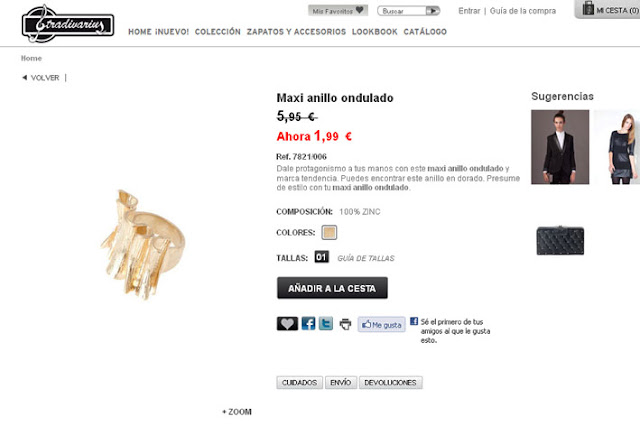Print the page using printer icon
Image resolution: width=640 pixels, height=426 pixels.
345,324
